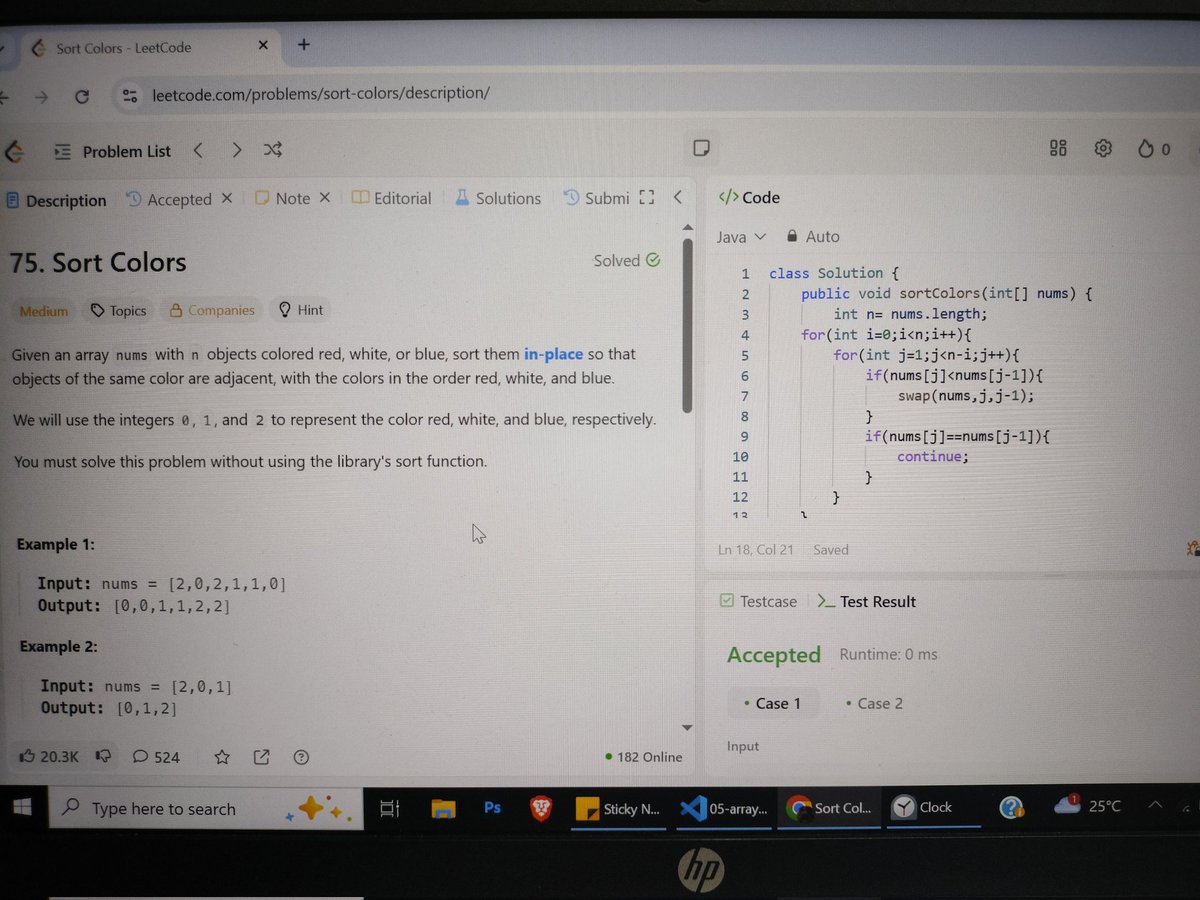Collapse the description panel chevron
The width and height of the screenshot is (1200, 900).
(677, 197)
